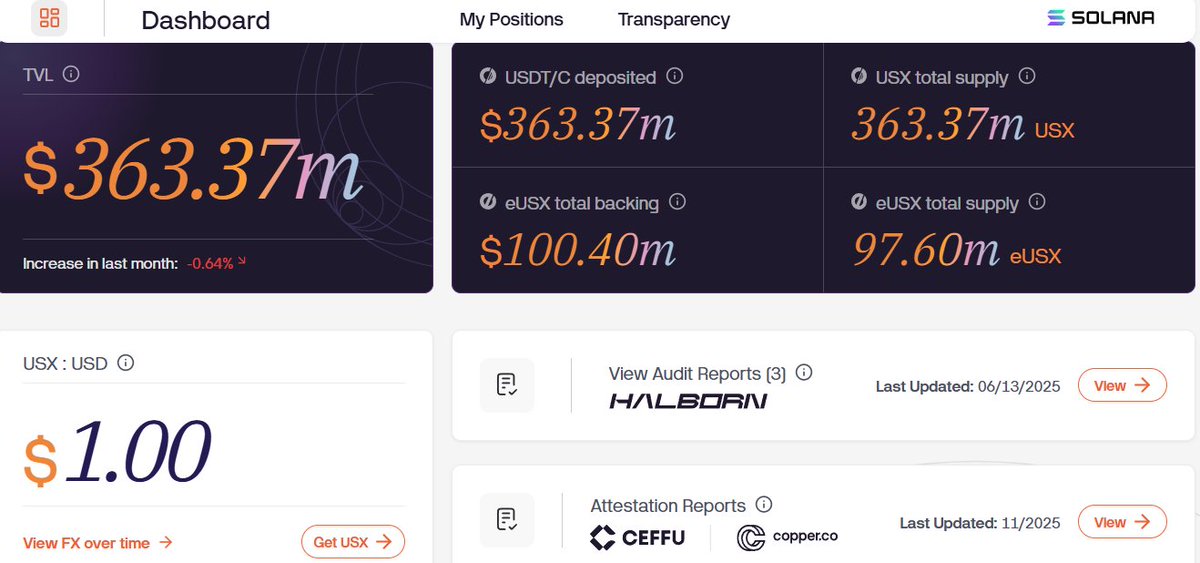Image resolution: width=1200 pixels, height=563 pixels.
Task: Click info icon next to USX : USD
Action: pyautogui.click(x=126, y=363)
